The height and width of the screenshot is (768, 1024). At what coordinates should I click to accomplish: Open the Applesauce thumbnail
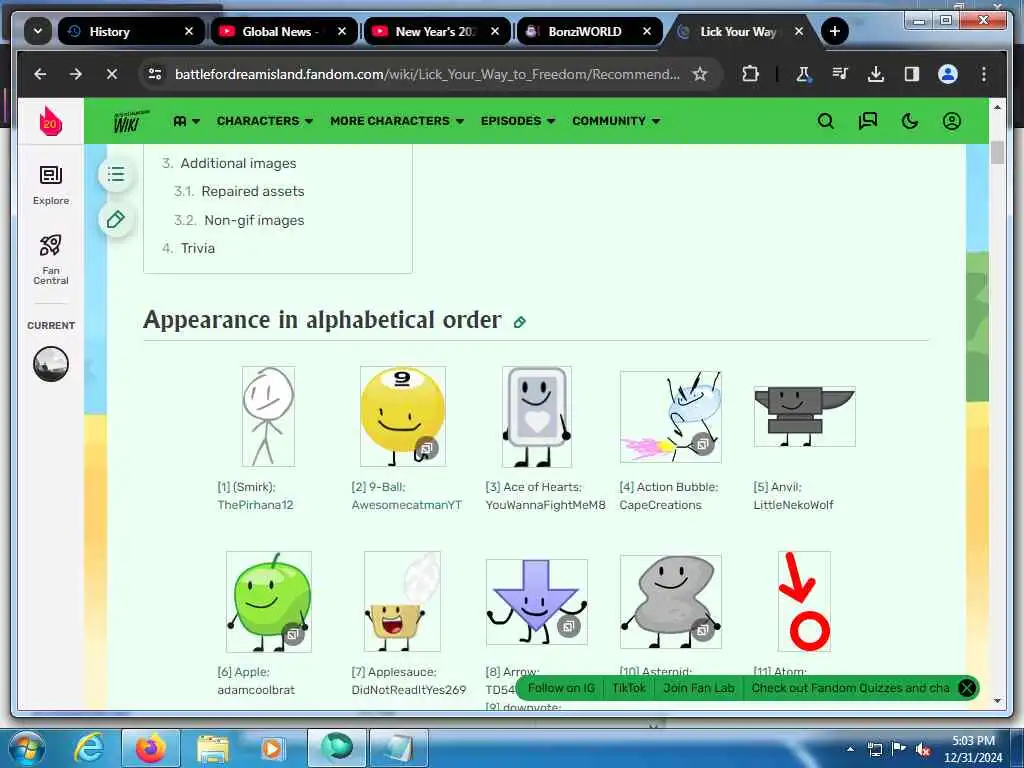click(402, 601)
